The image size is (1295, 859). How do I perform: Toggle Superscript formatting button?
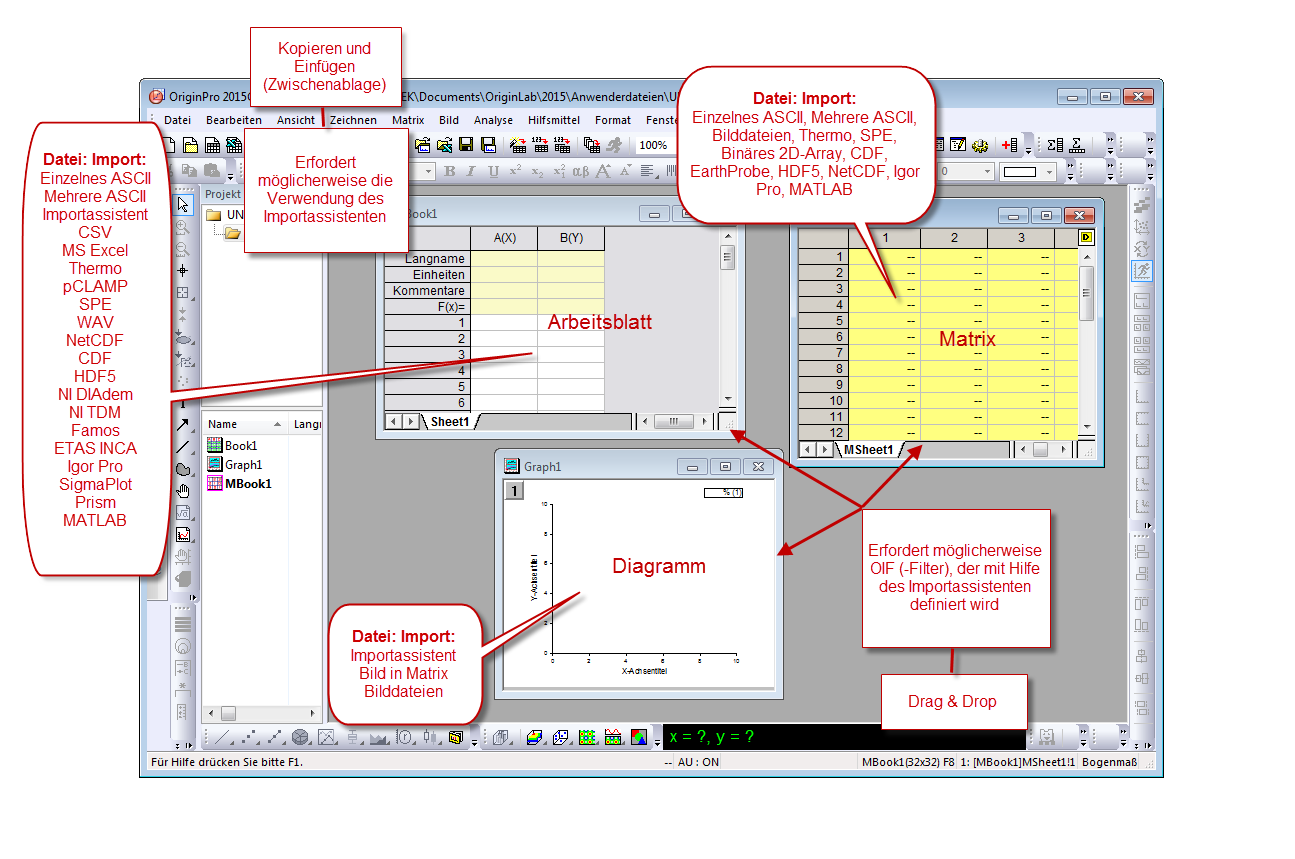pos(515,171)
